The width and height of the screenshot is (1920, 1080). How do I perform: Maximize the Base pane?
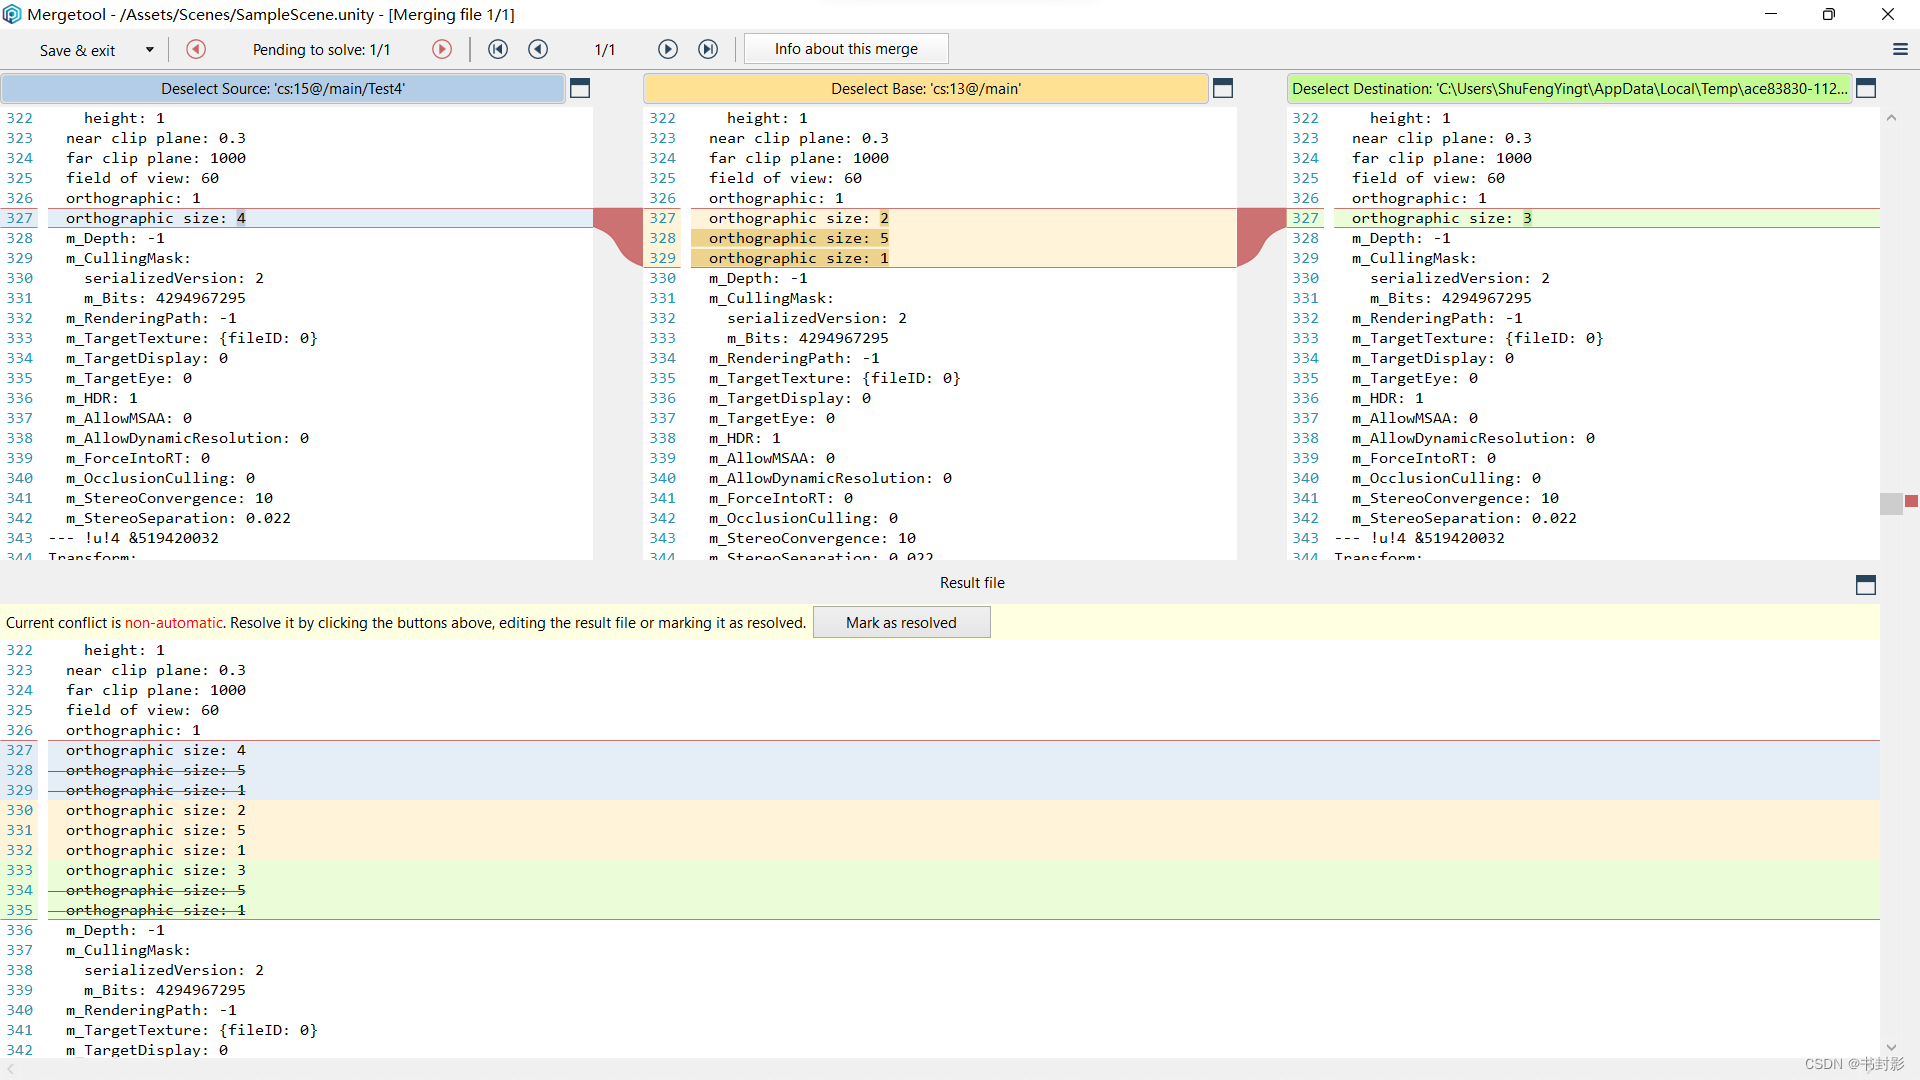coord(1223,88)
